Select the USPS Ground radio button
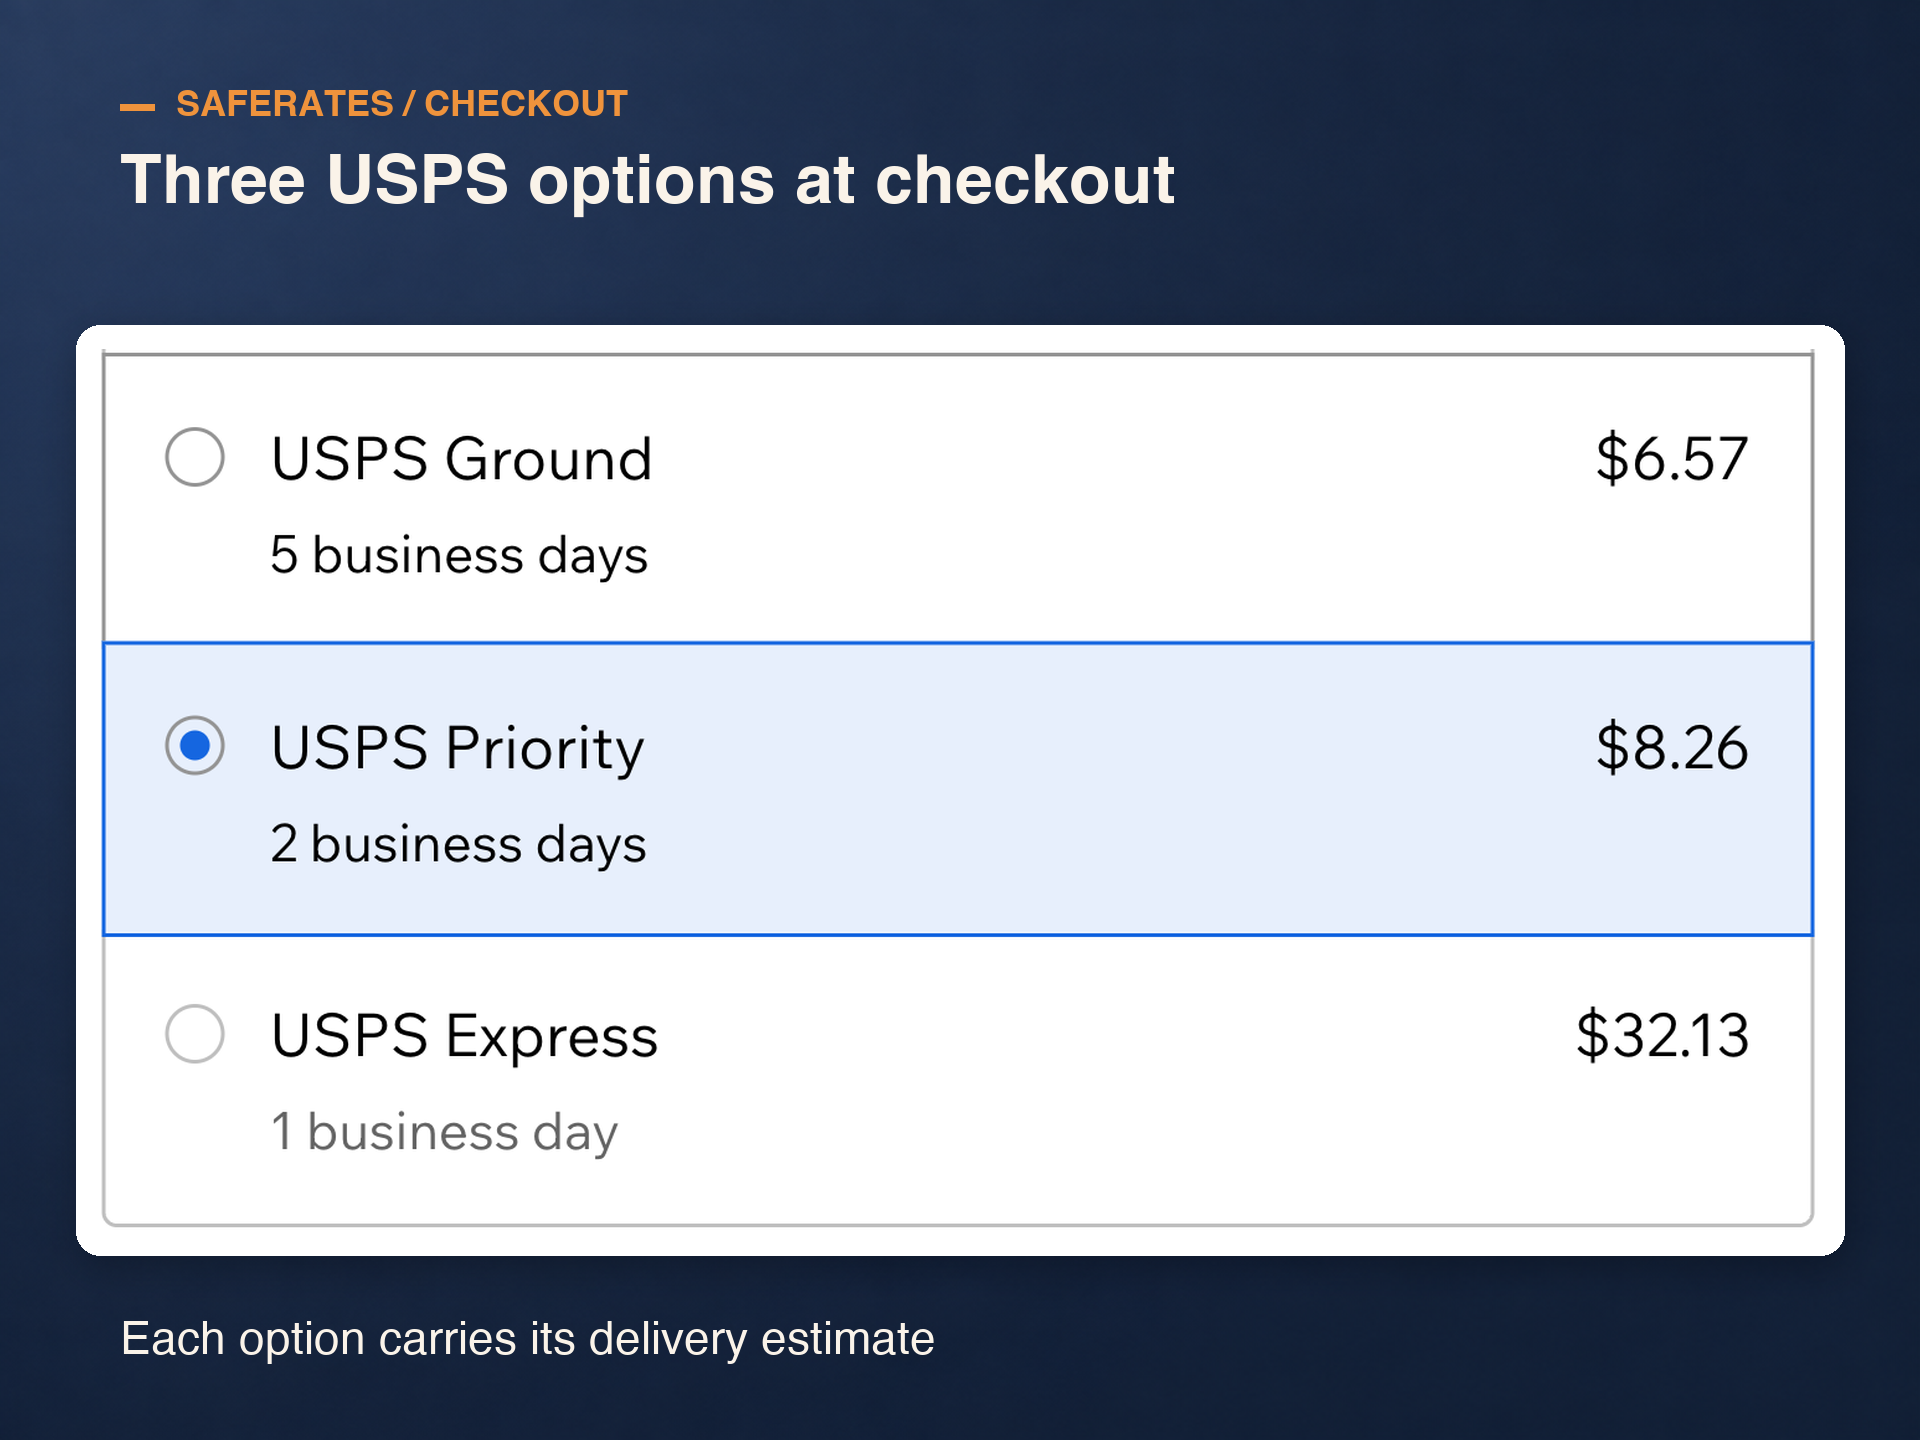The height and width of the screenshot is (1440, 1920). 194,457
